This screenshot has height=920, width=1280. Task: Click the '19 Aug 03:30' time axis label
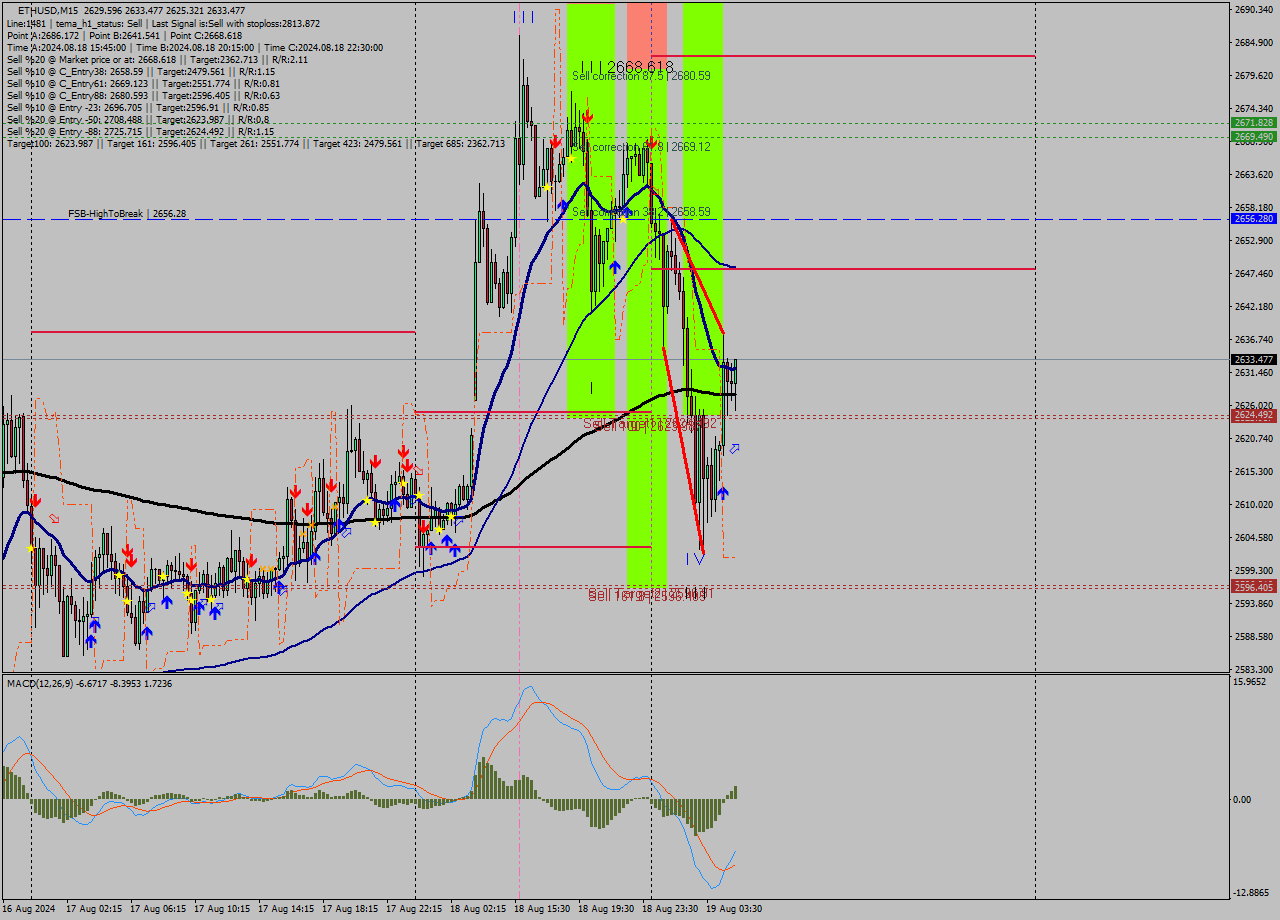pyautogui.click(x=734, y=909)
